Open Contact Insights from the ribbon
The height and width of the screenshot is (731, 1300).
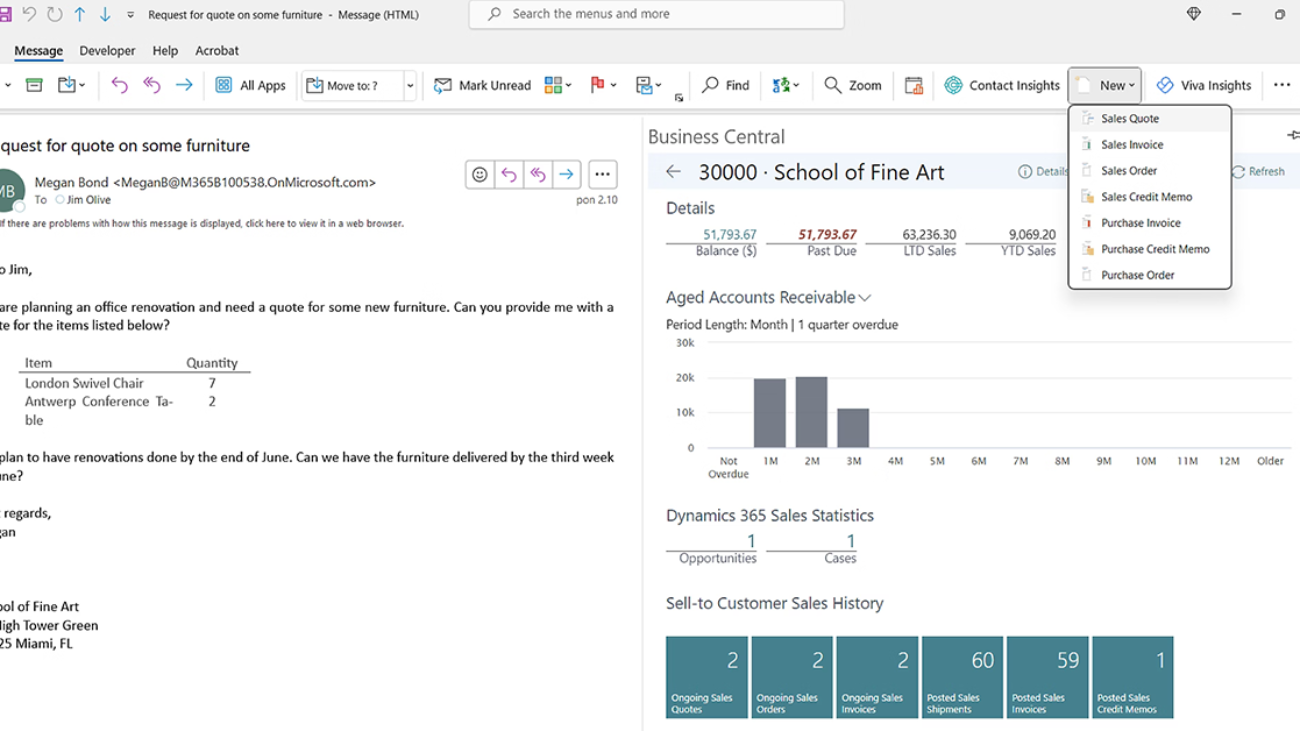1002,85
